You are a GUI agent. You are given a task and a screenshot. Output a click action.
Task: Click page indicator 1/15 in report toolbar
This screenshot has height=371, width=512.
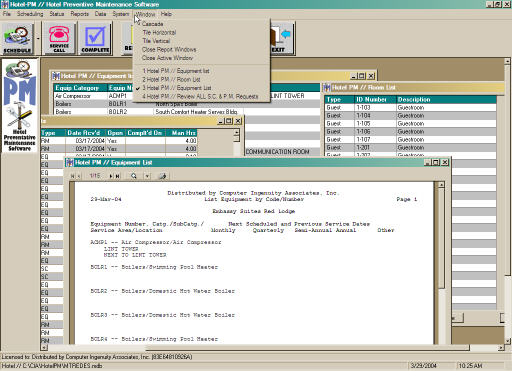[x=95, y=176]
